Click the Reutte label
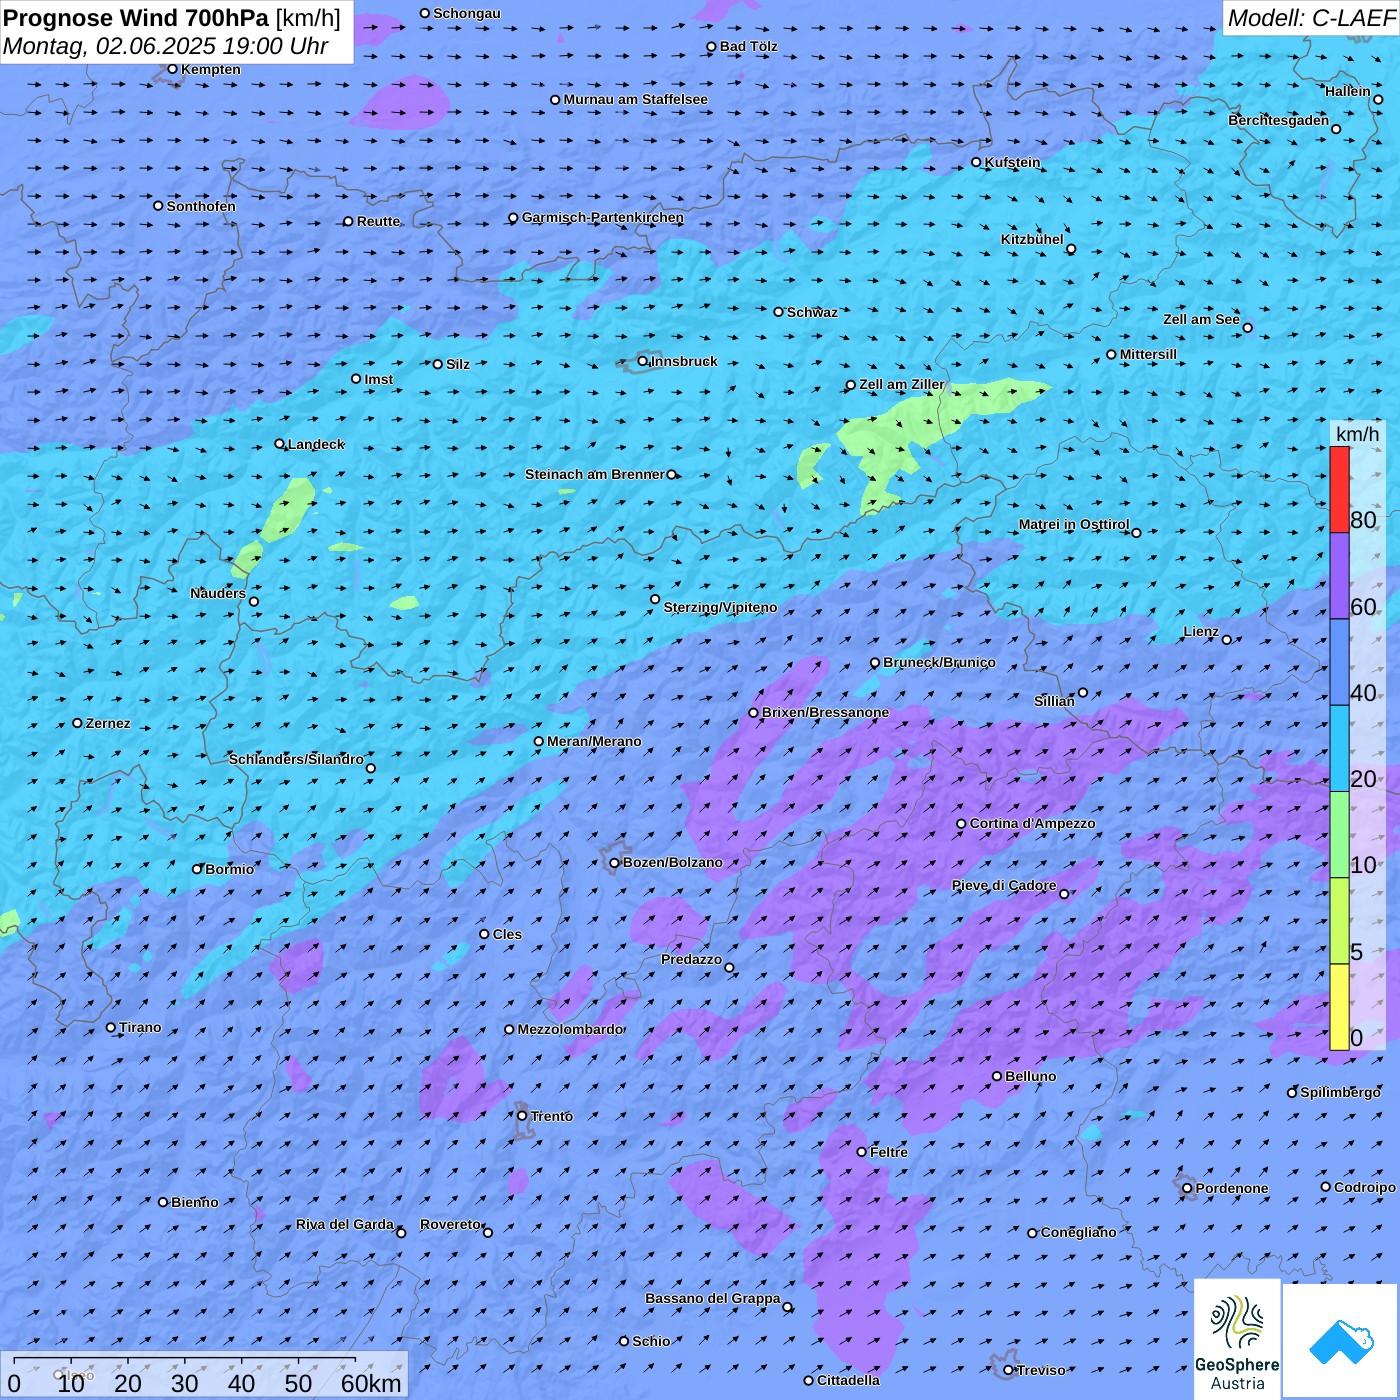 point(379,221)
